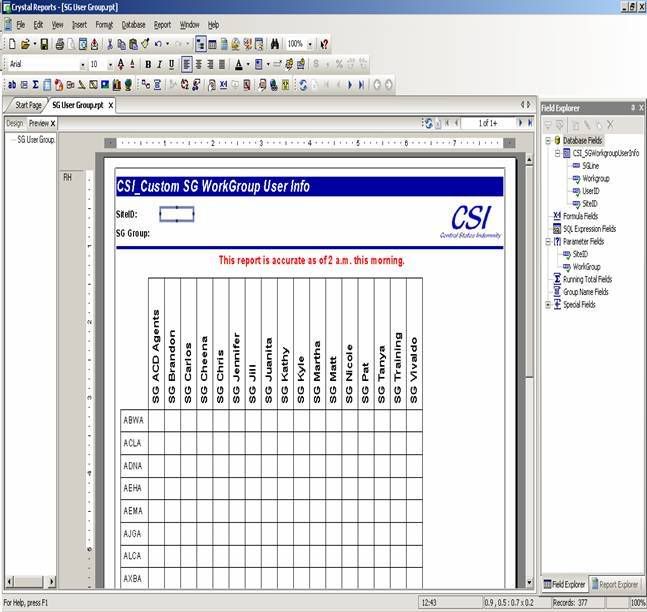Switch to the Design tab
Image resolution: width=647 pixels, height=612 pixels.
(14, 123)
